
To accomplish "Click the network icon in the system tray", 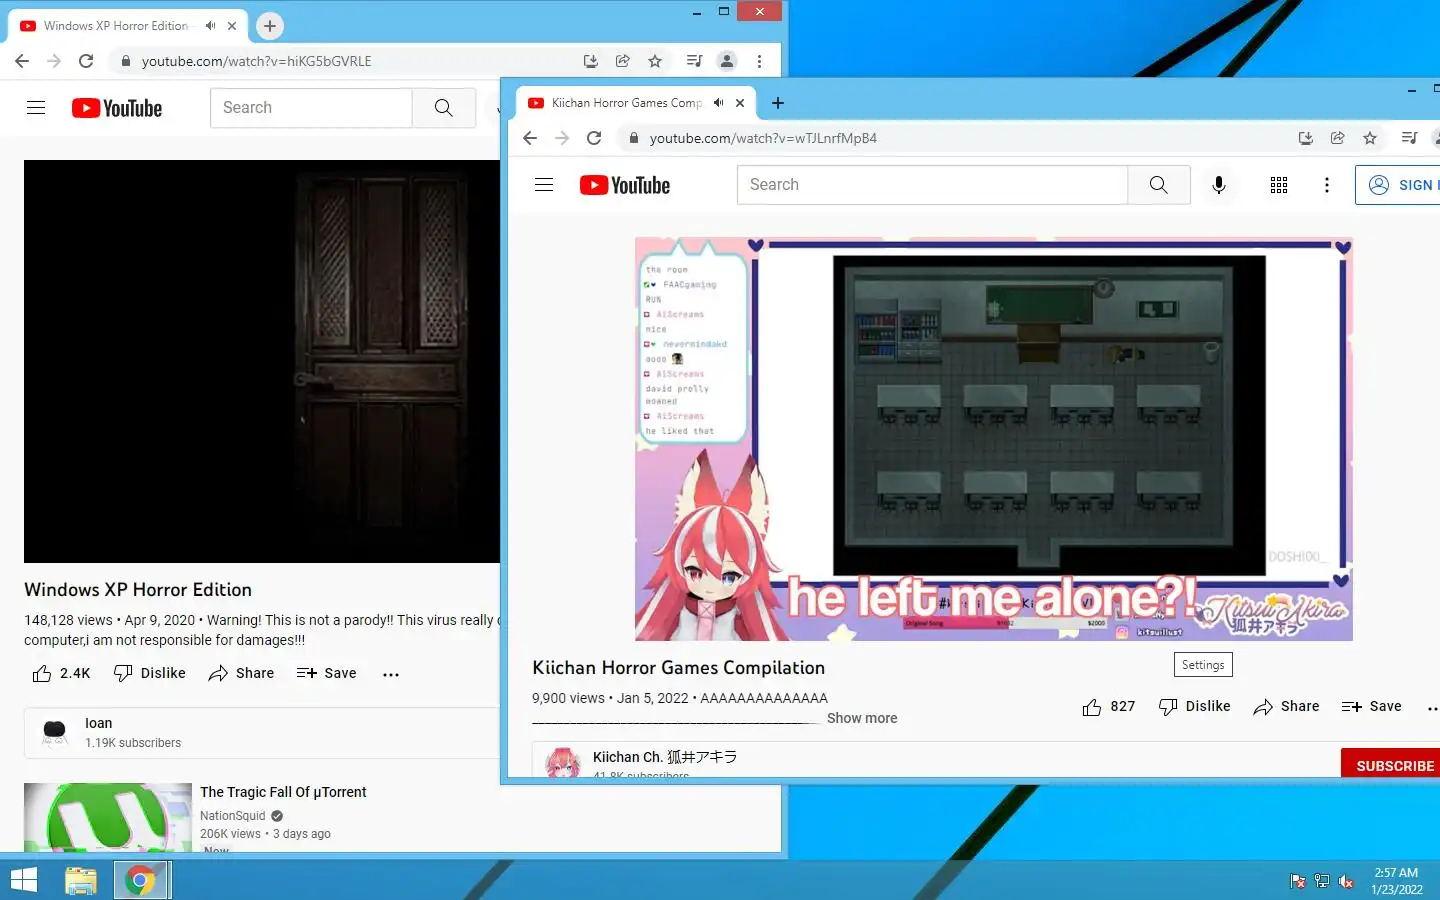I will [1322, 881].
